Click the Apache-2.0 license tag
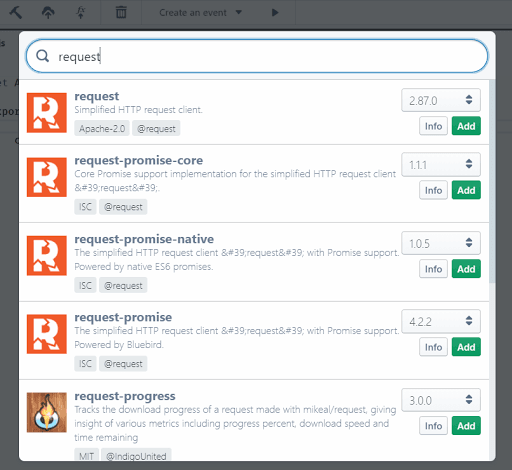The width and height of the screenshot is (512, 470). click(x=102, y=128)
